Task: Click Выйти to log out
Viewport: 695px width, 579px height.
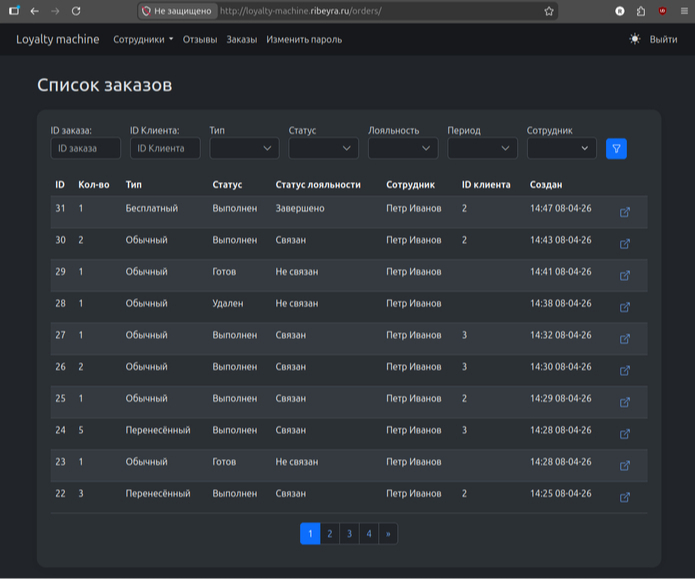Action: coord(663,40)
